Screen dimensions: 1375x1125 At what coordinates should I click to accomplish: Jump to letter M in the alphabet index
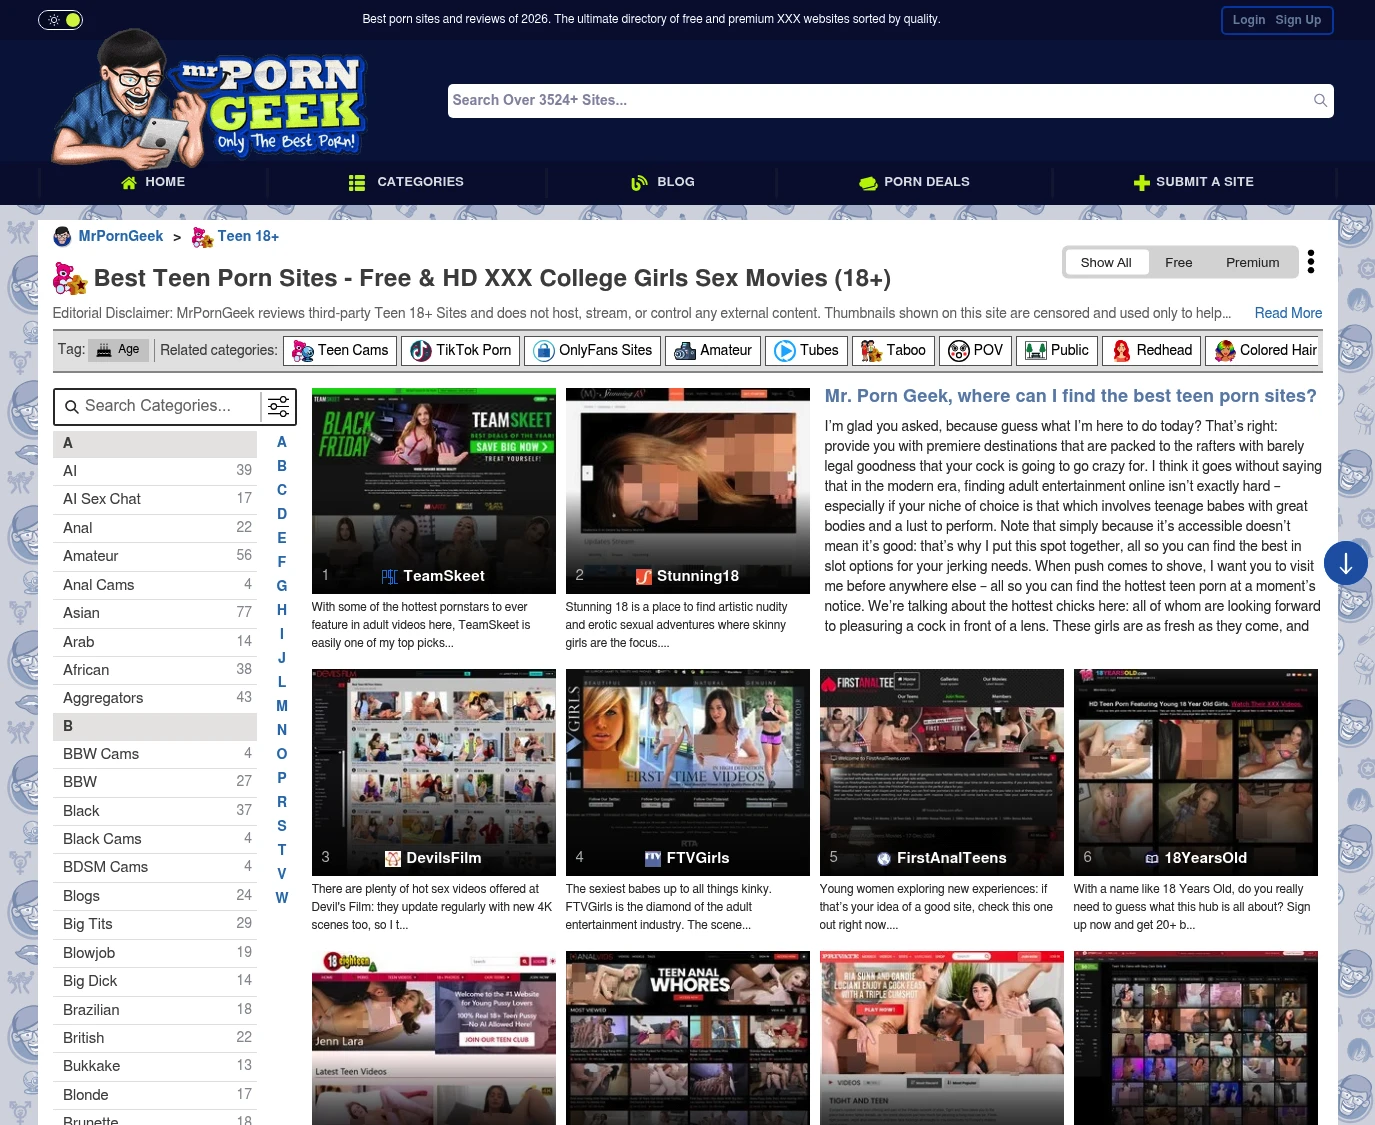click(x=282, y=706)
